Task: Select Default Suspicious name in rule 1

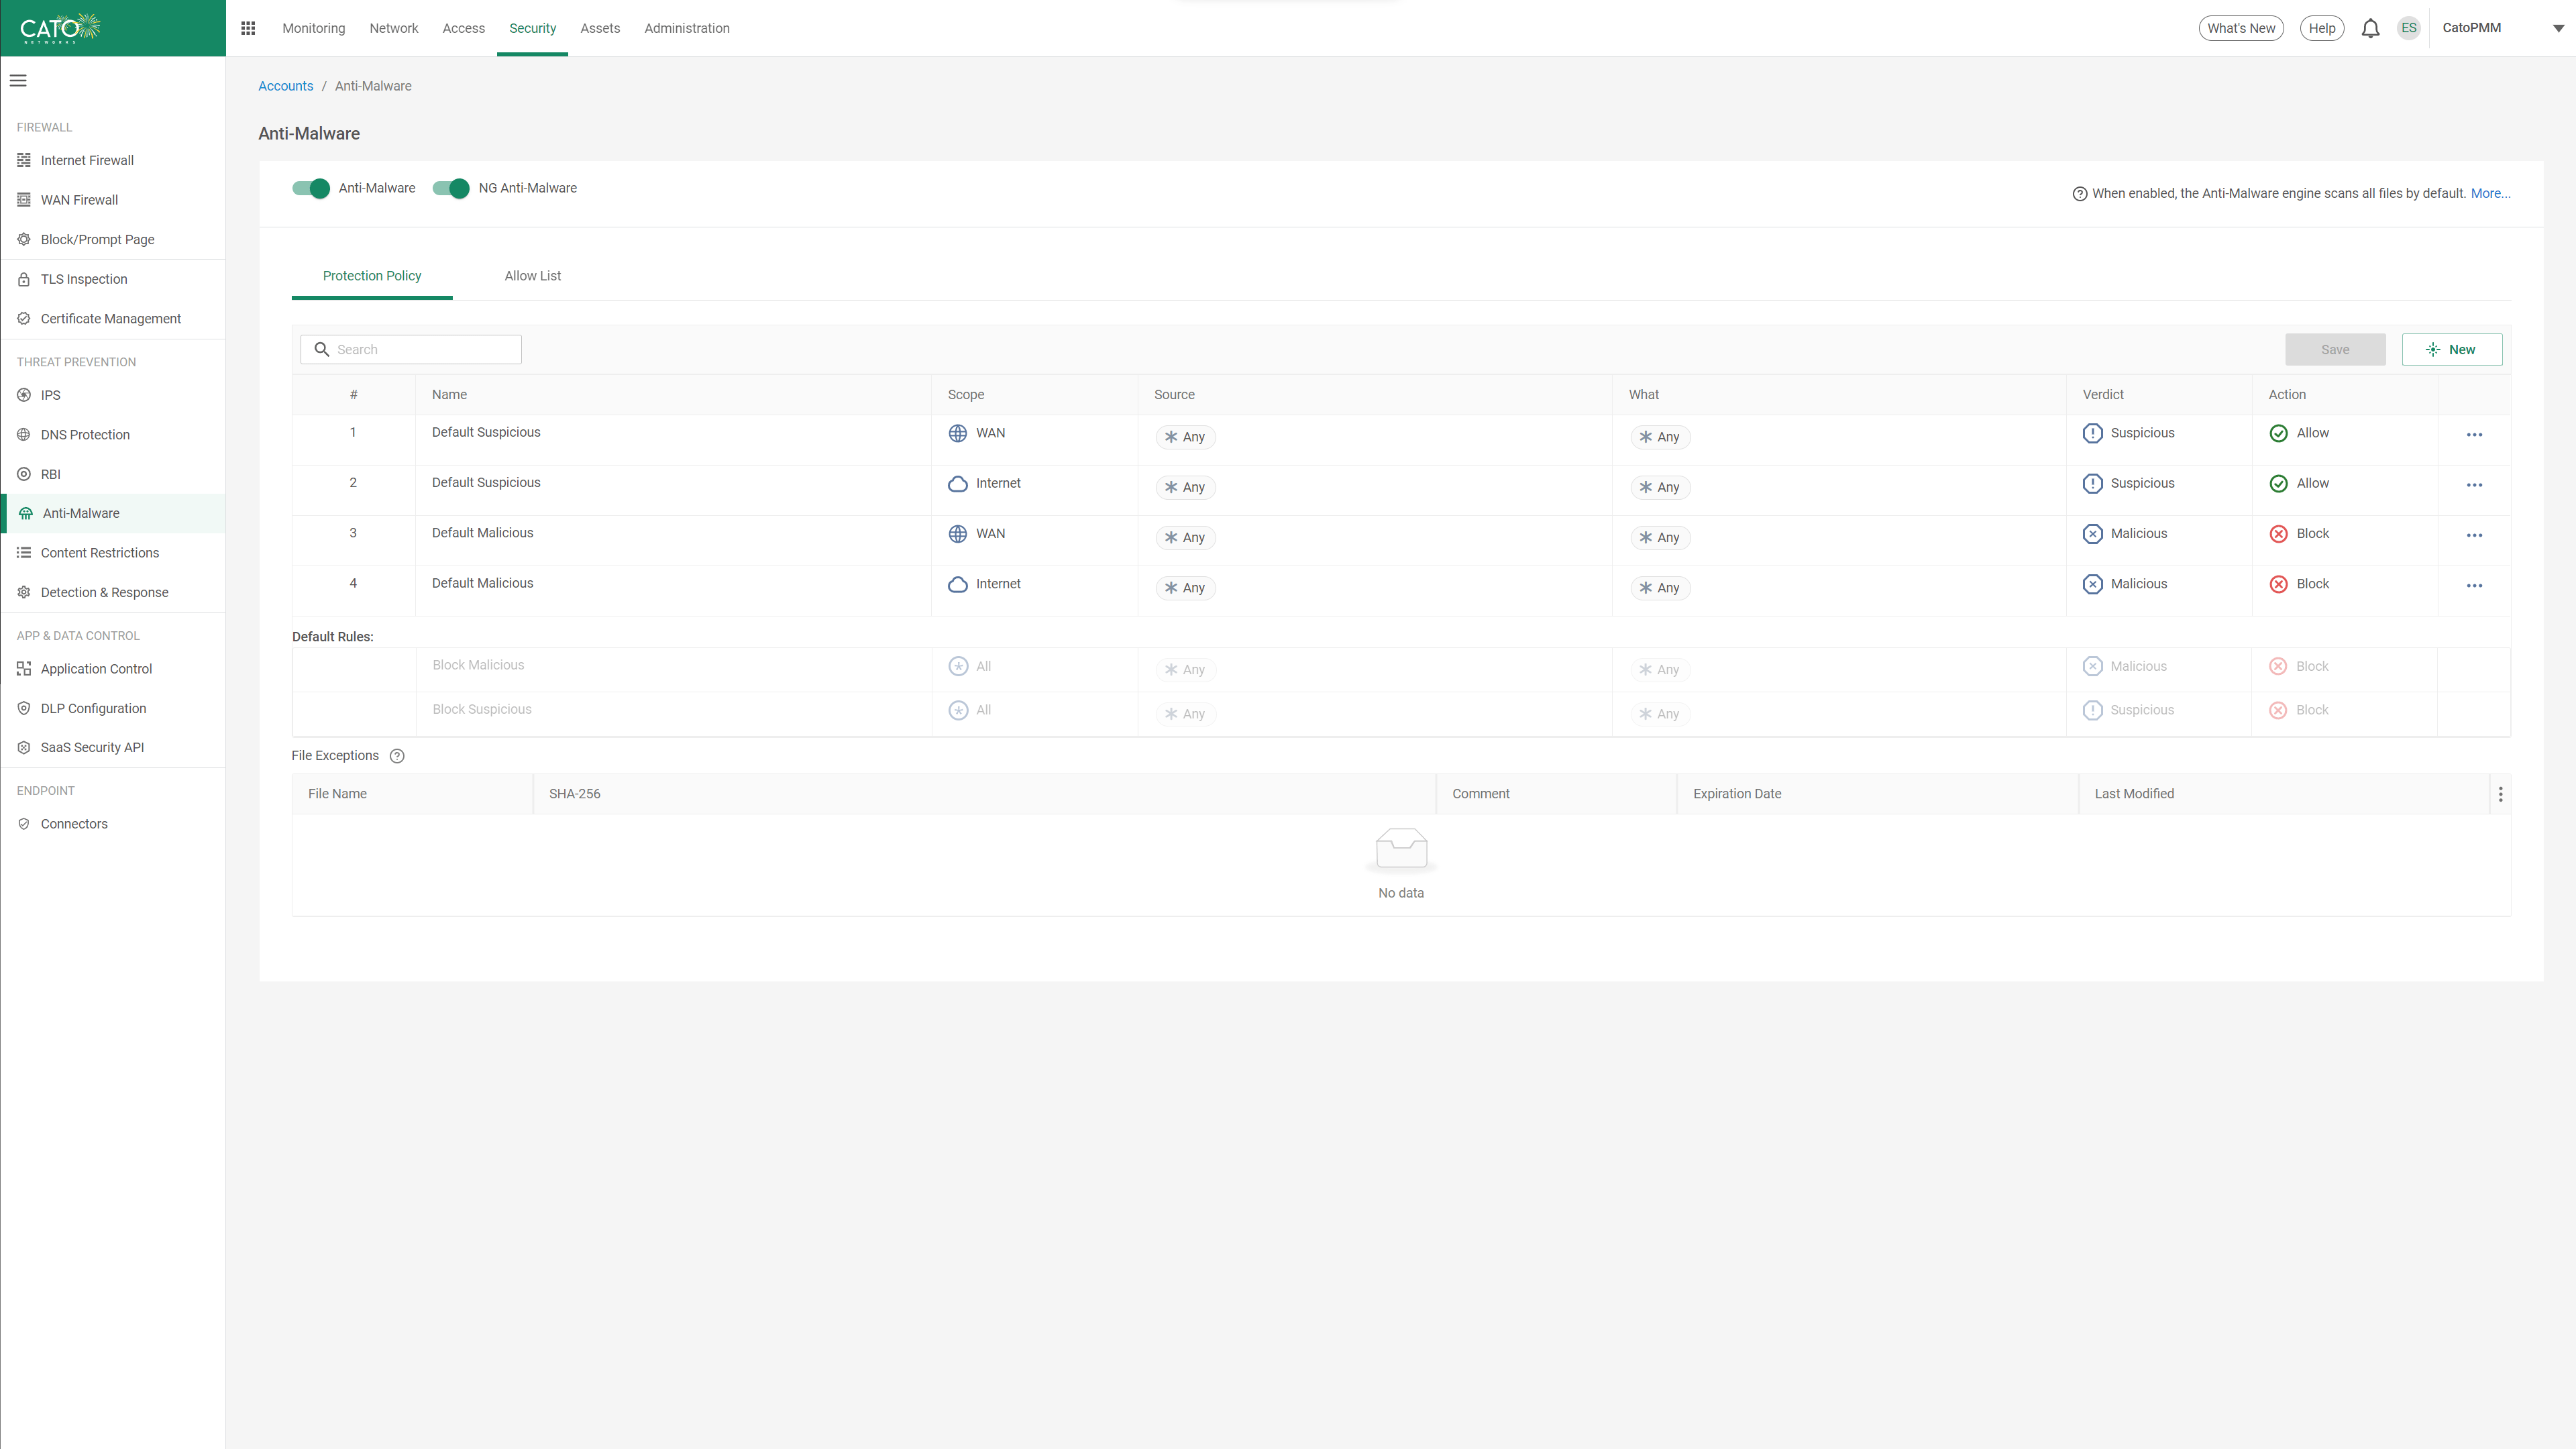Action: [x=486, y=432]
